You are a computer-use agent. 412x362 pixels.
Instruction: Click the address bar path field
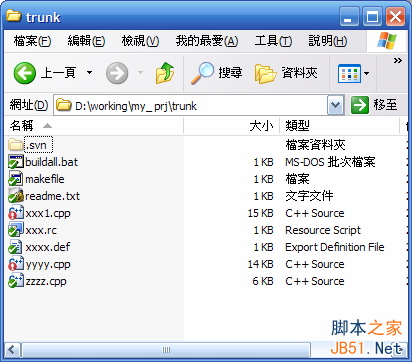tap(191, 106)
